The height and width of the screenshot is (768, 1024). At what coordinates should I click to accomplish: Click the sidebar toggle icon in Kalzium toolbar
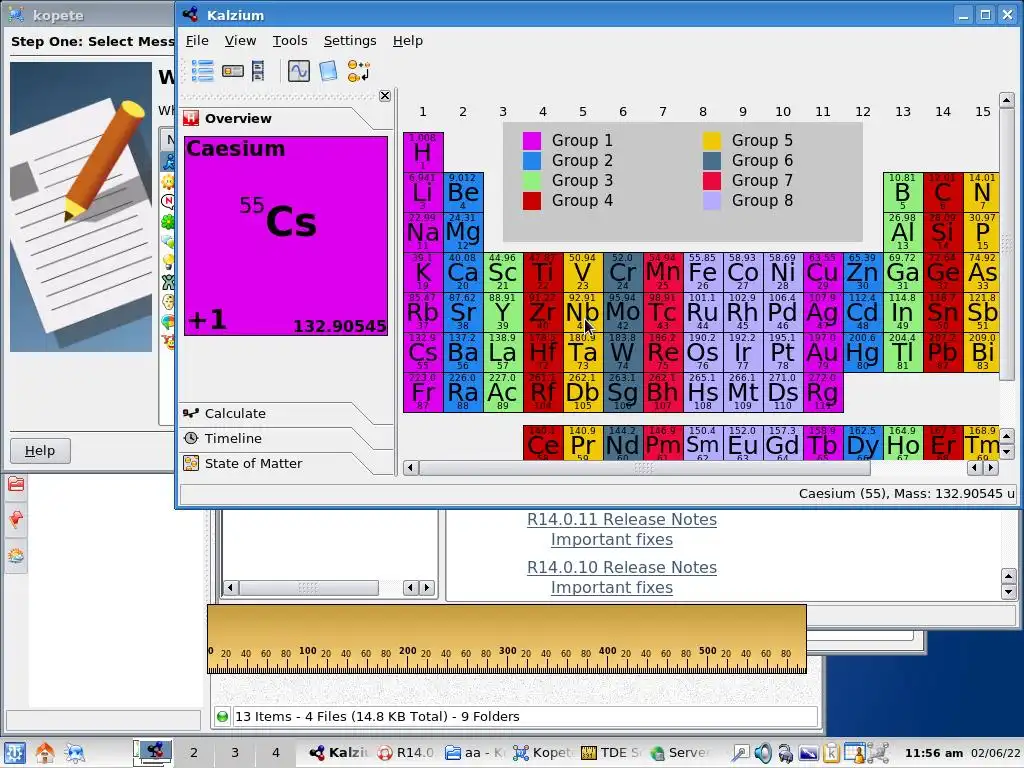[232, 71]
